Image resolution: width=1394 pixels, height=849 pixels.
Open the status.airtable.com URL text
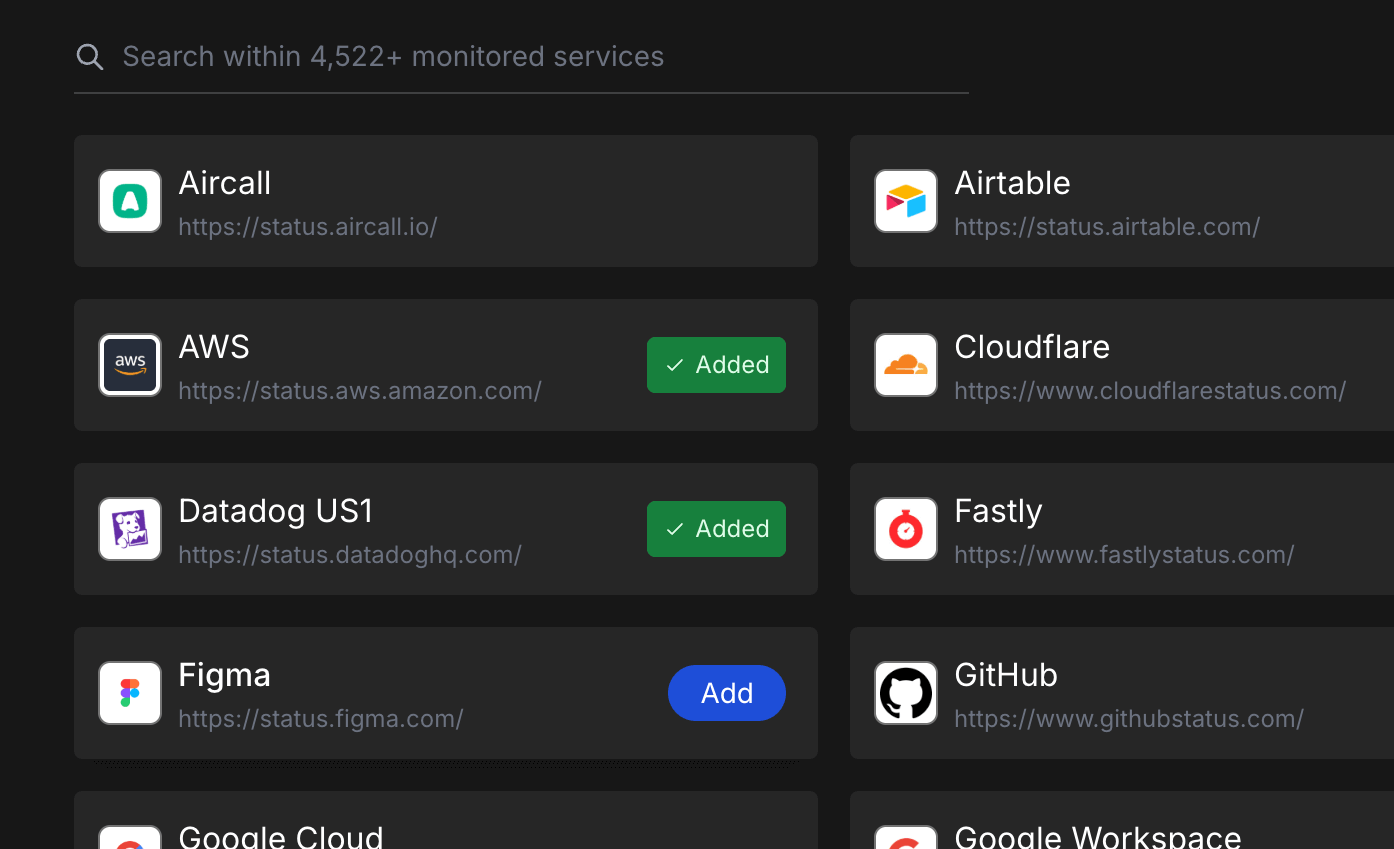click(x=1107, y=227)
